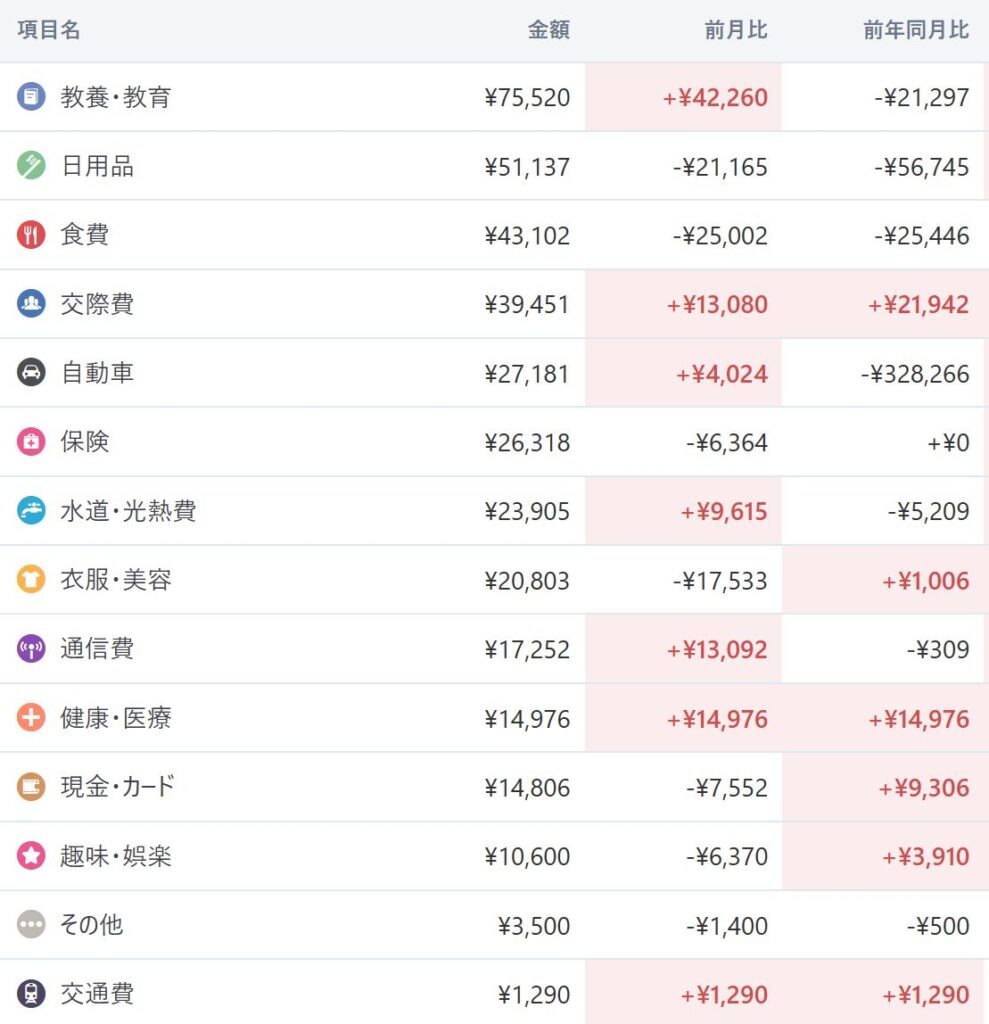The width and height of the screenshot is (989, 1024).
Task: Click the 前年同月比 column header
Action: point(916,30)
